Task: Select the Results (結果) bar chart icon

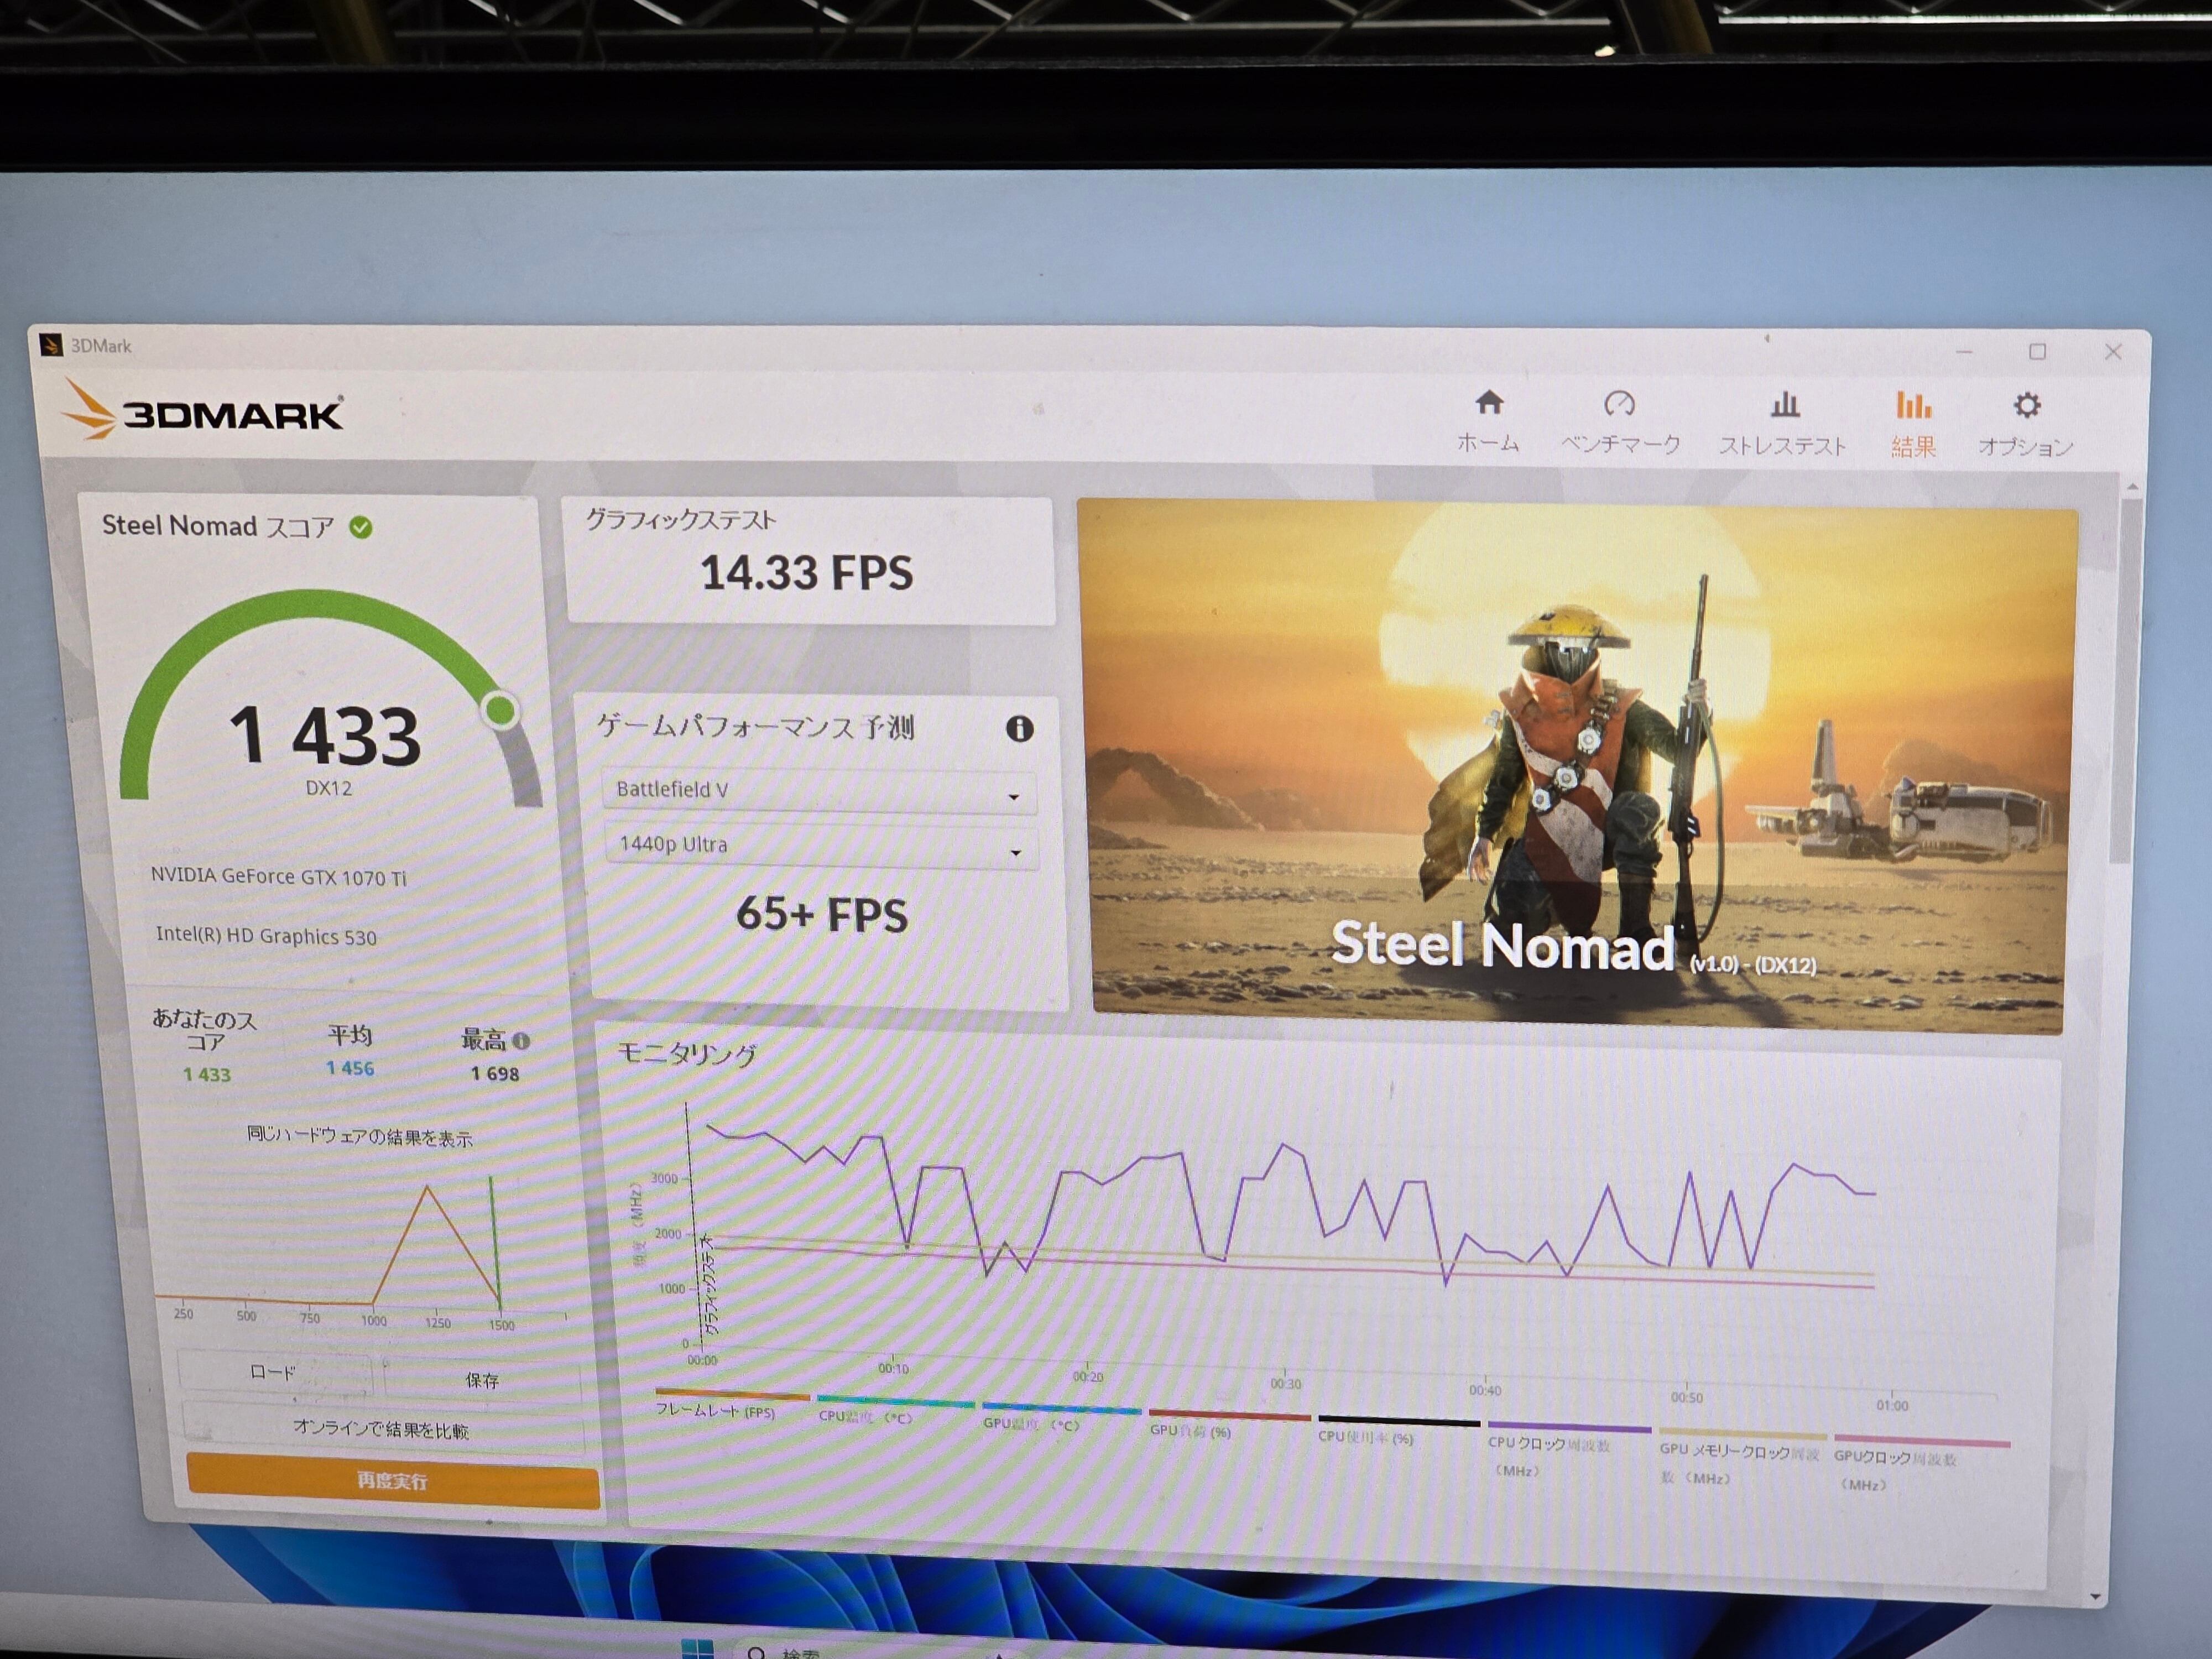Action: tap(1913, 406)
